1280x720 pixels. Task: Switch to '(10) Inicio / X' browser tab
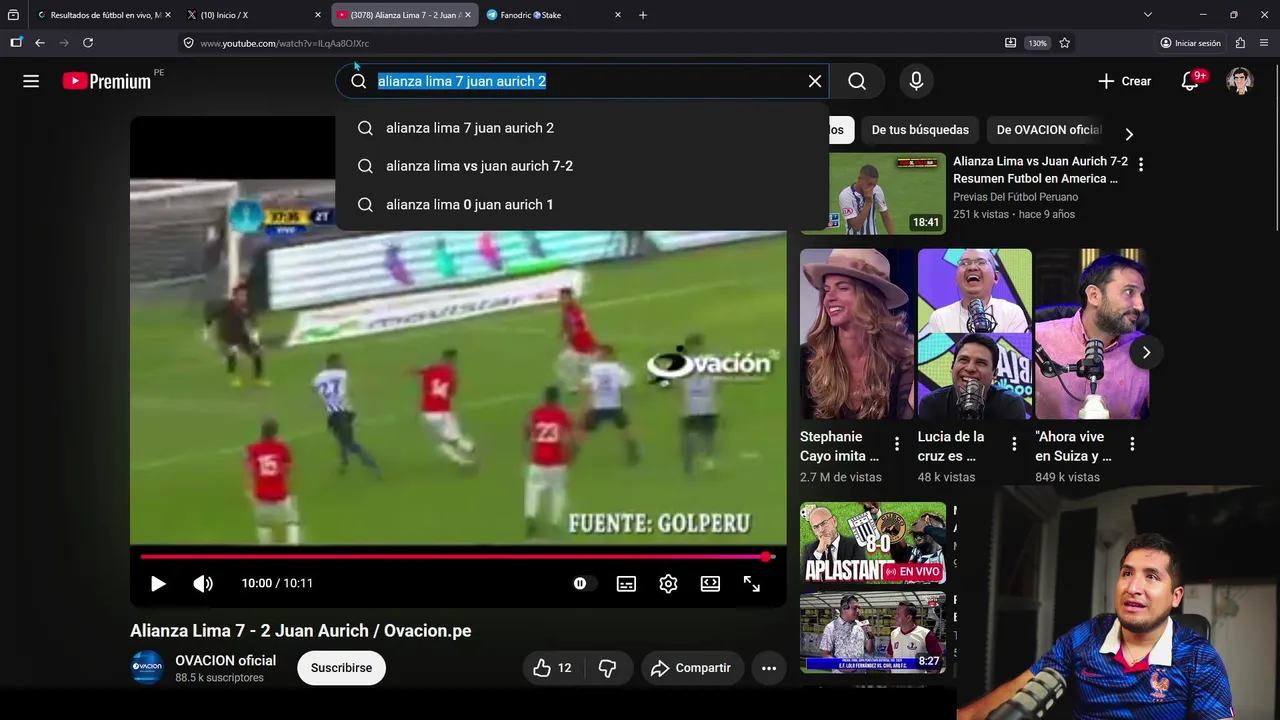253,15
